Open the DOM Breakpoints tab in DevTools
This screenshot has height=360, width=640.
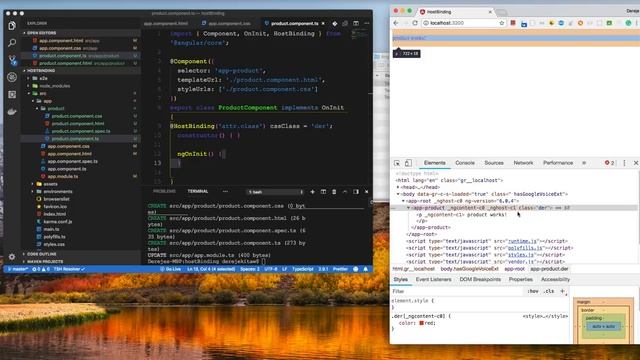[x=480, y=280]
